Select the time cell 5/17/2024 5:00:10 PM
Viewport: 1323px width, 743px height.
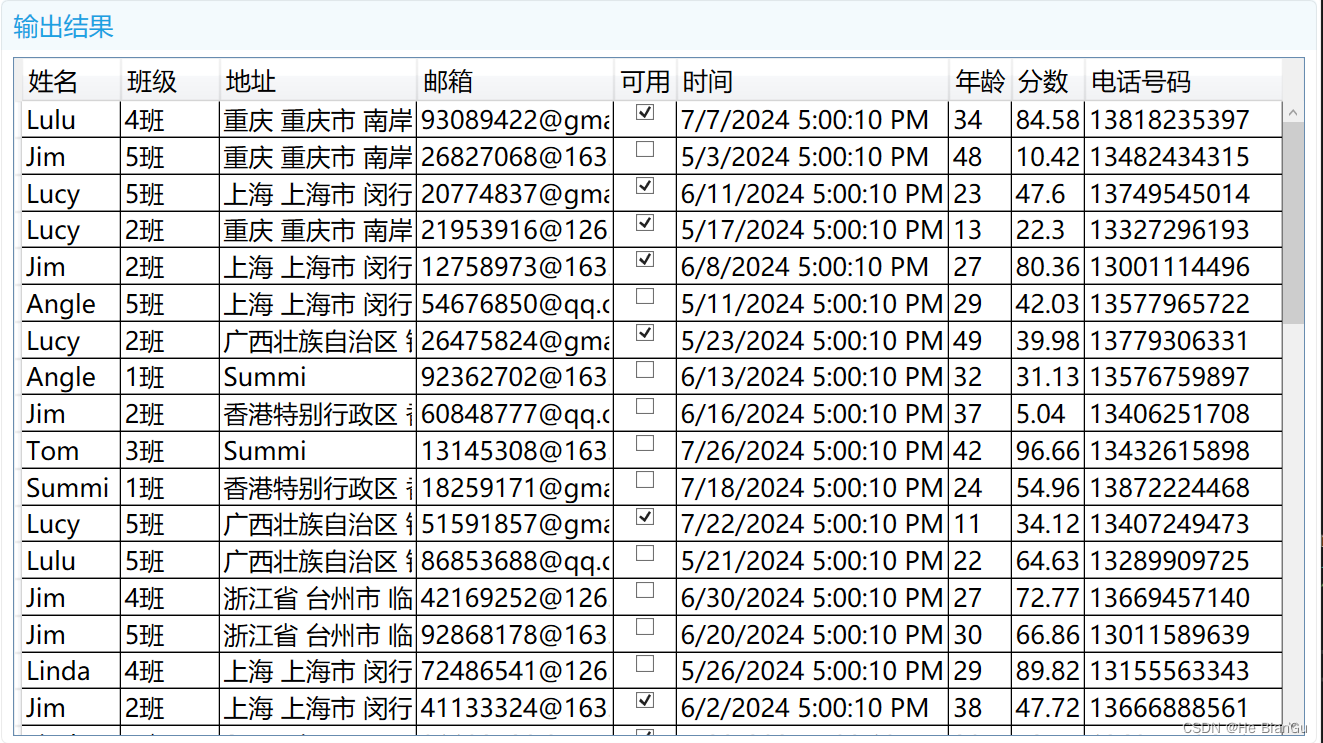pos(812,230)
